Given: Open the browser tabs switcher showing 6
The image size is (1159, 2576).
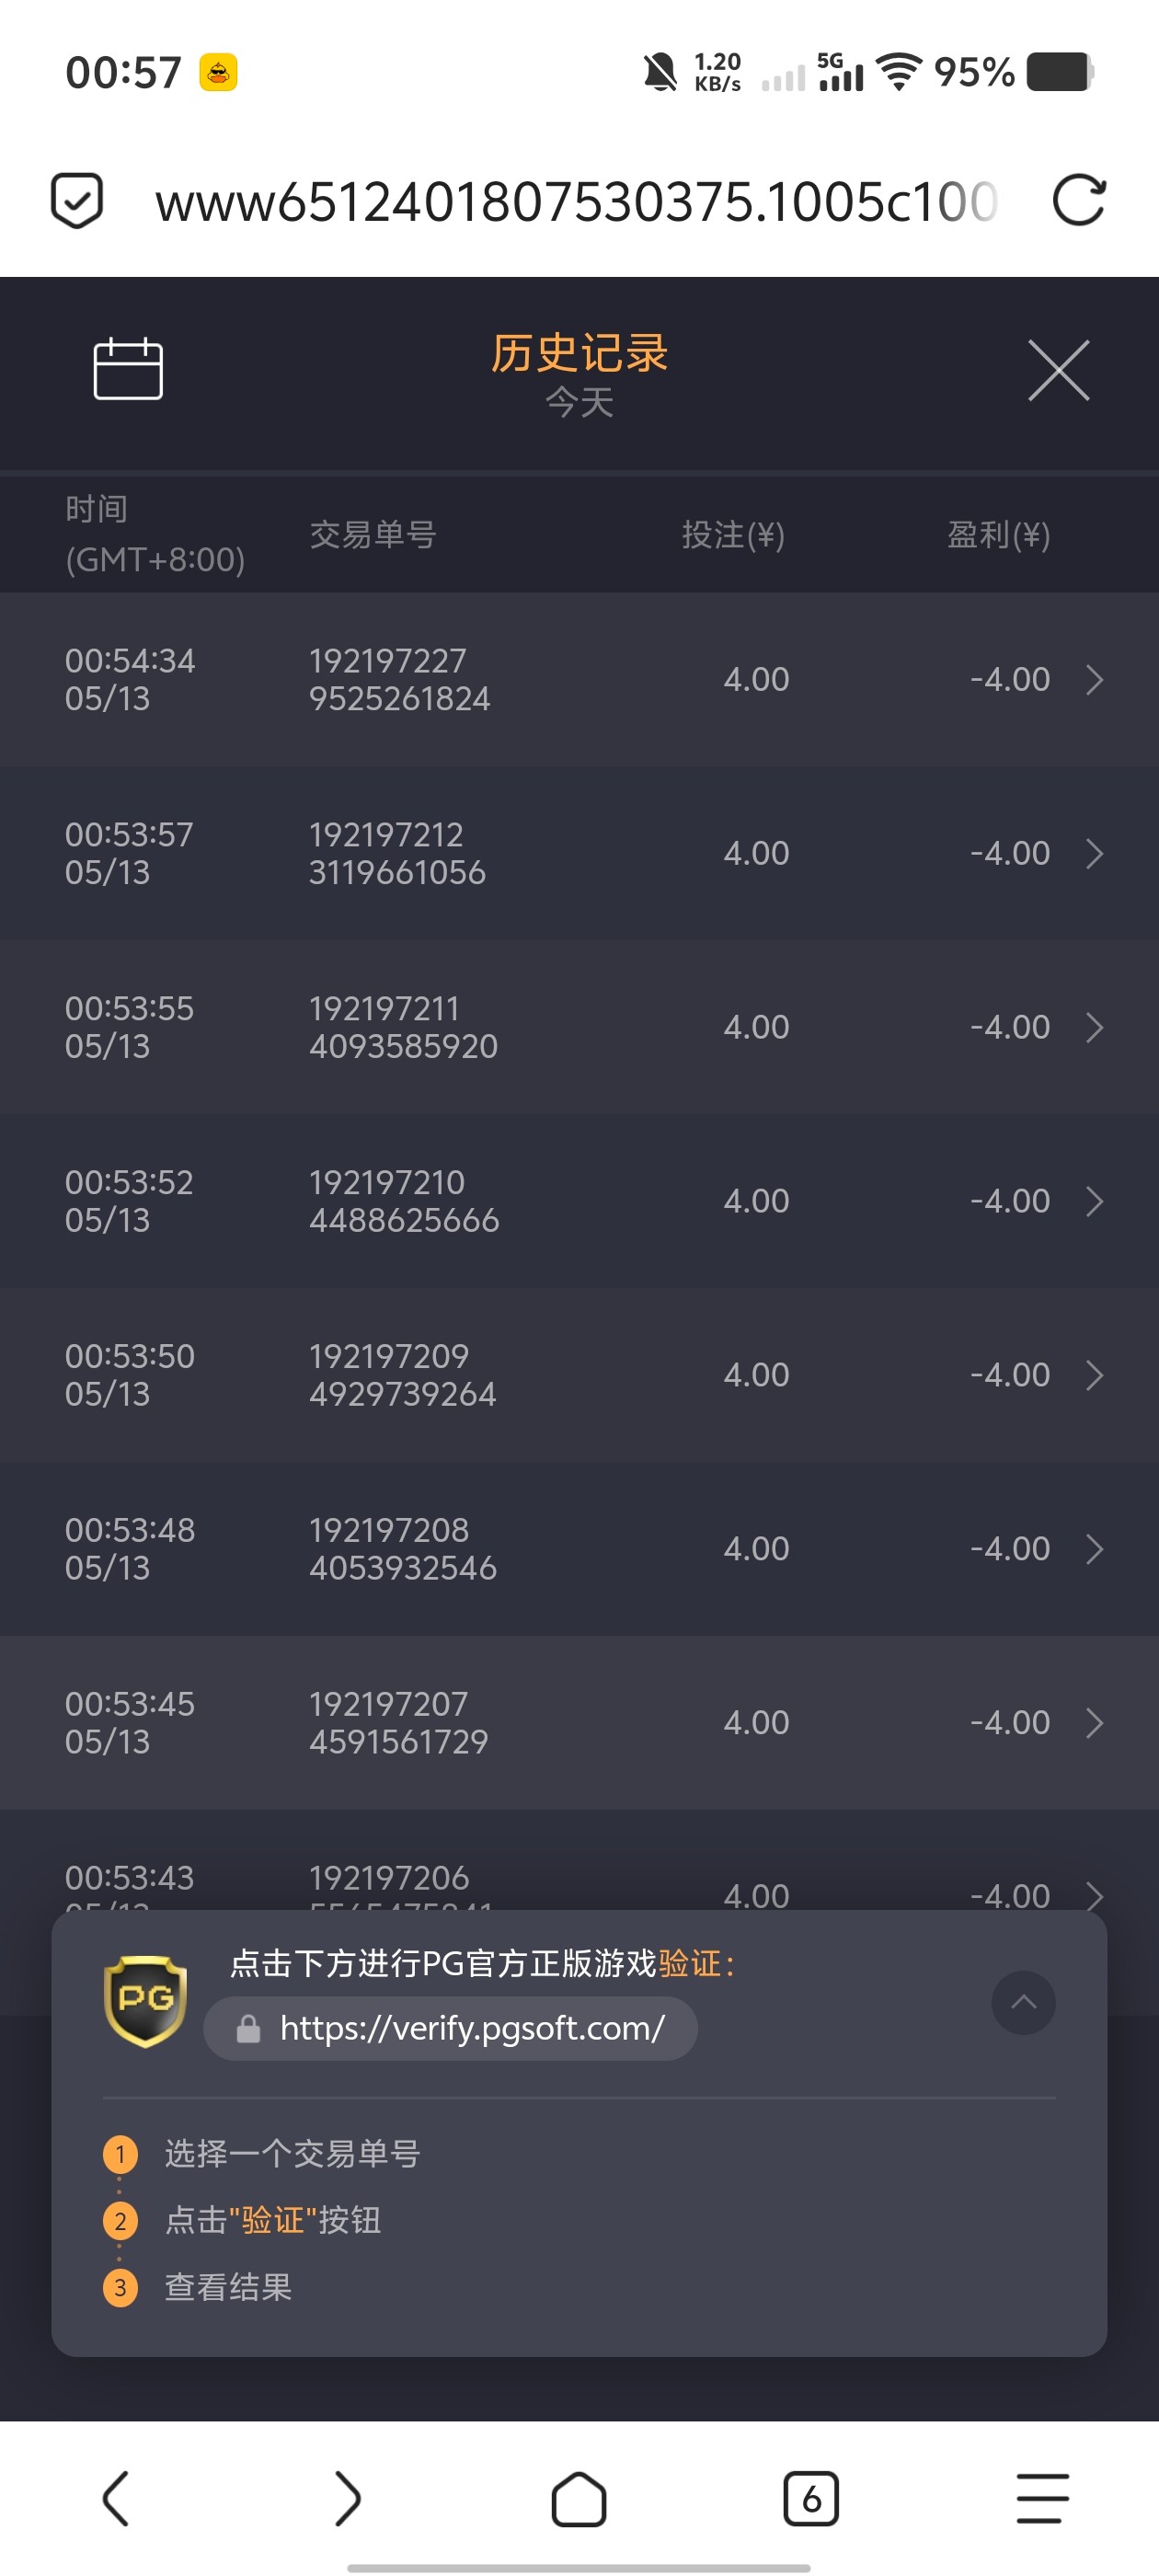Looking at the screenshot, I should [x=810, y=2499].
